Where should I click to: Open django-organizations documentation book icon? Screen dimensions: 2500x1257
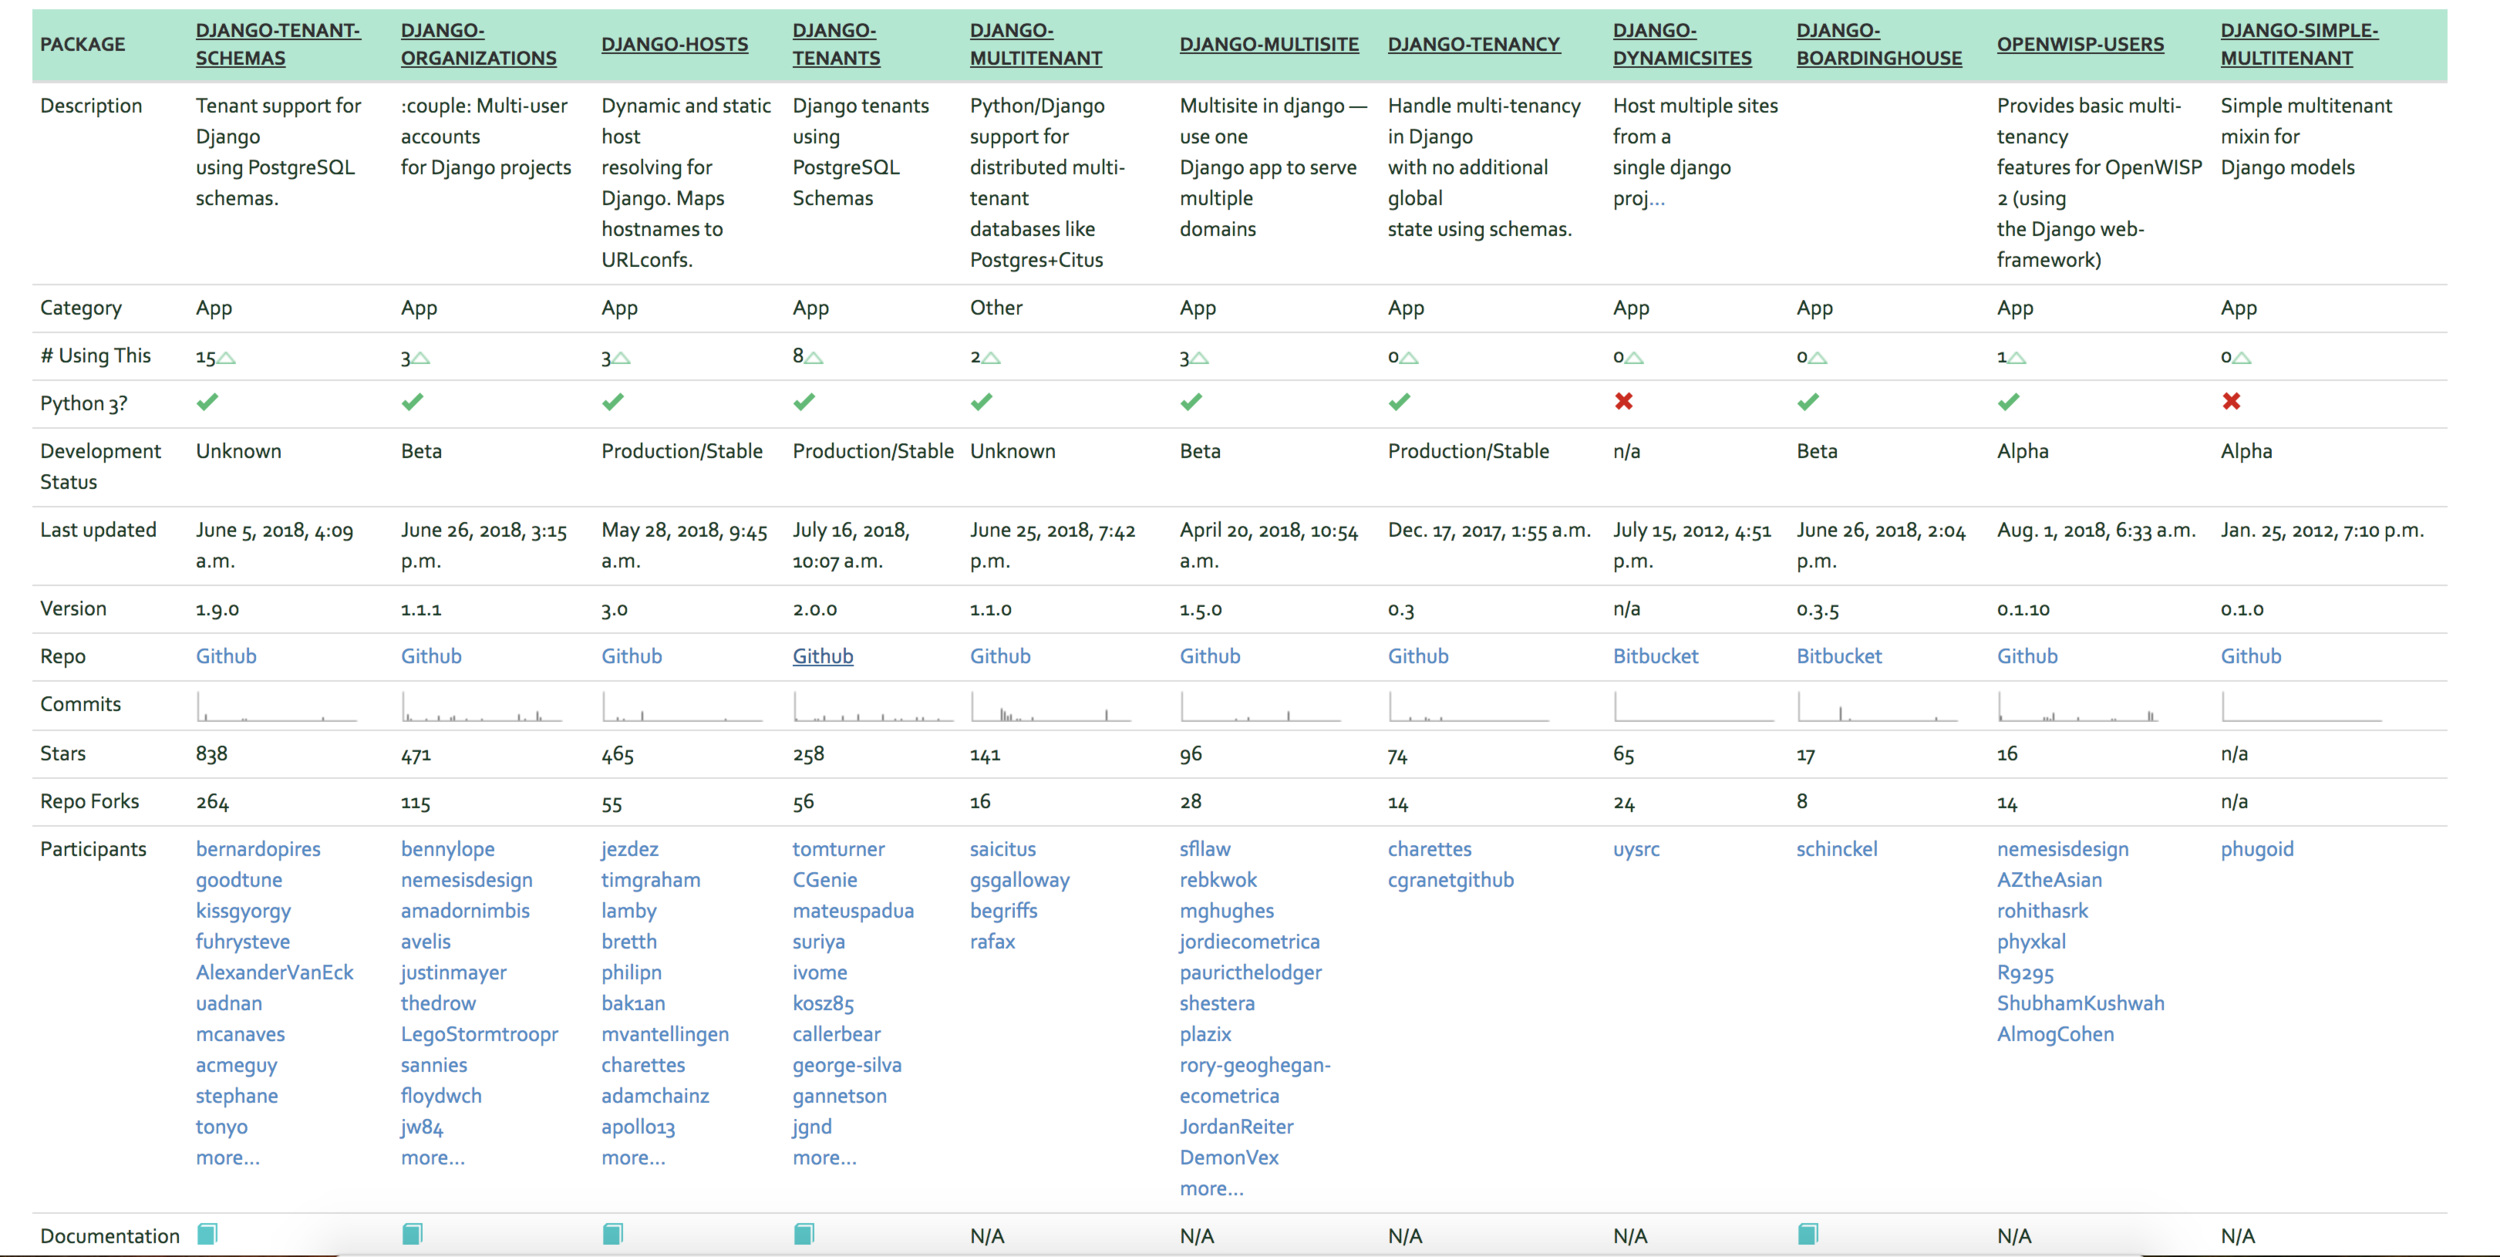(x=412, y=1234)
